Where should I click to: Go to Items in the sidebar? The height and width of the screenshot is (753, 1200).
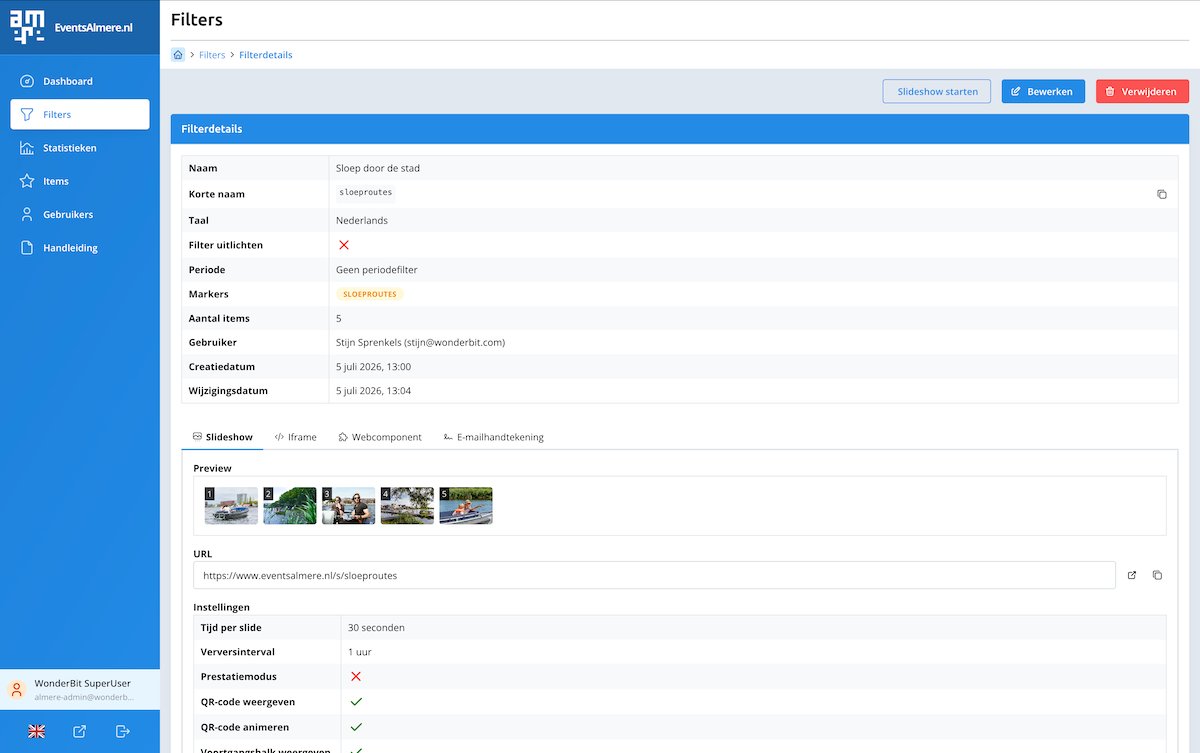tap(80, 181)
